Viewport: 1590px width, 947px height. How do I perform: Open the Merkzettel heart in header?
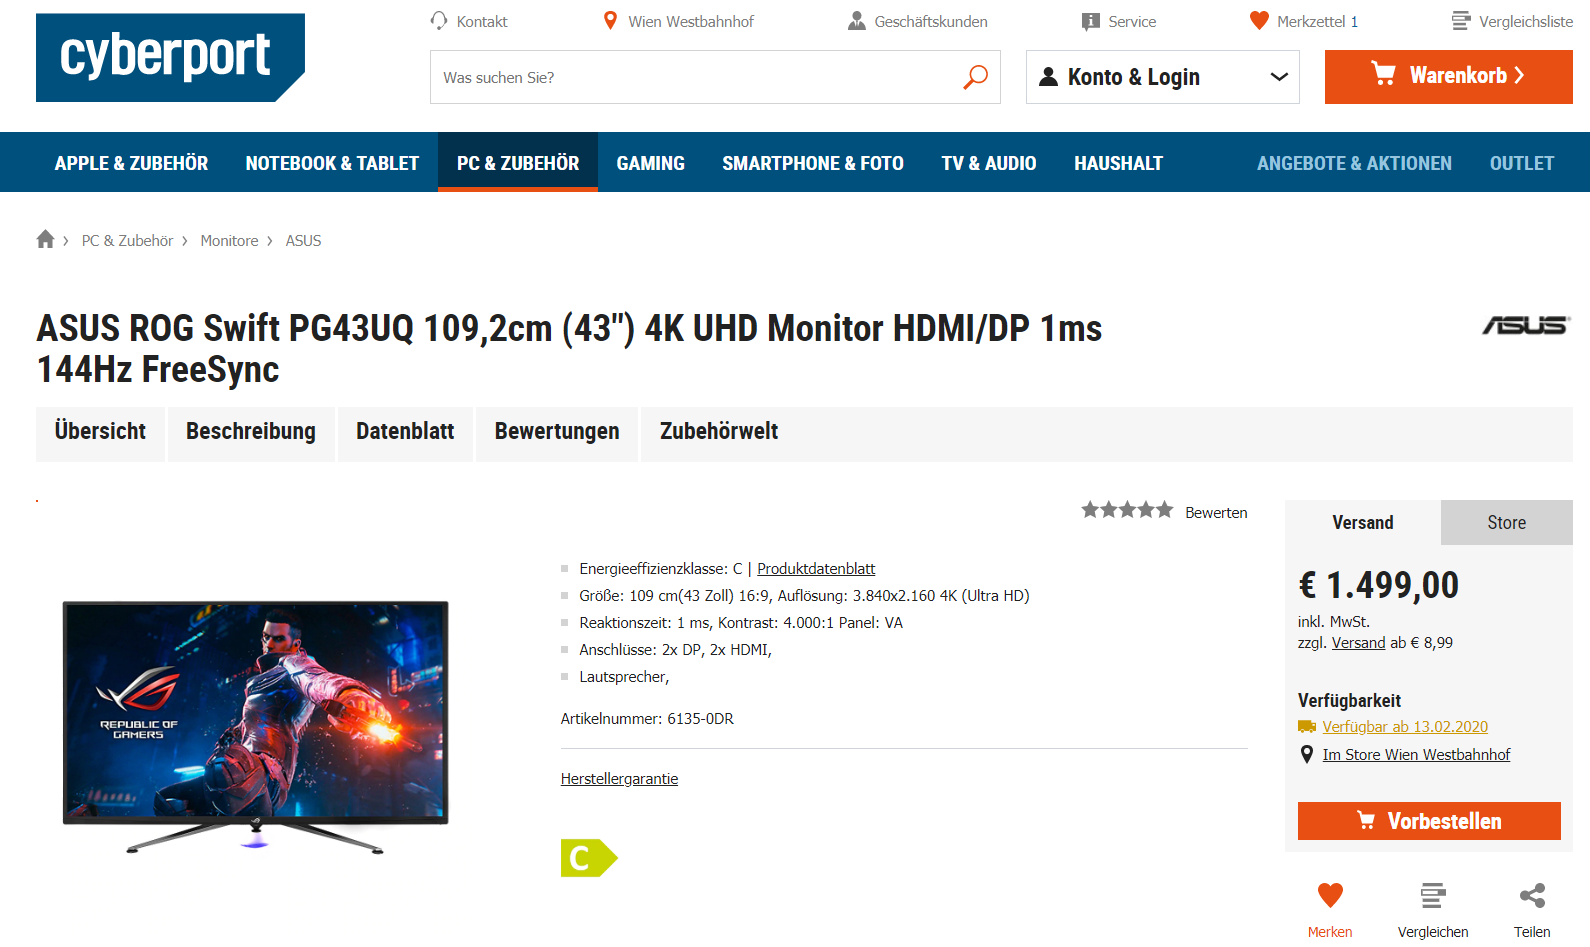tap(1259, 20)
